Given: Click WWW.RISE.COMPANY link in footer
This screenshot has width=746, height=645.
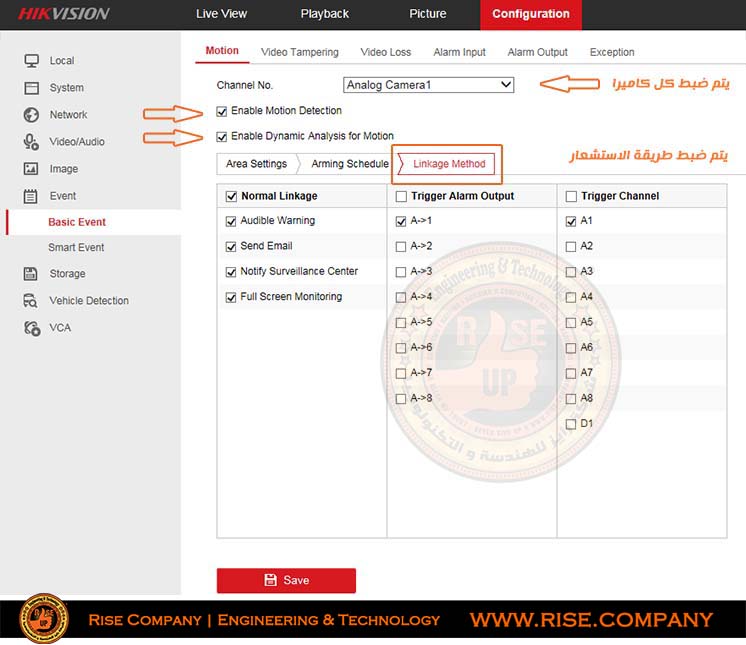Looking at the screenshot, I should coord(591,619).
